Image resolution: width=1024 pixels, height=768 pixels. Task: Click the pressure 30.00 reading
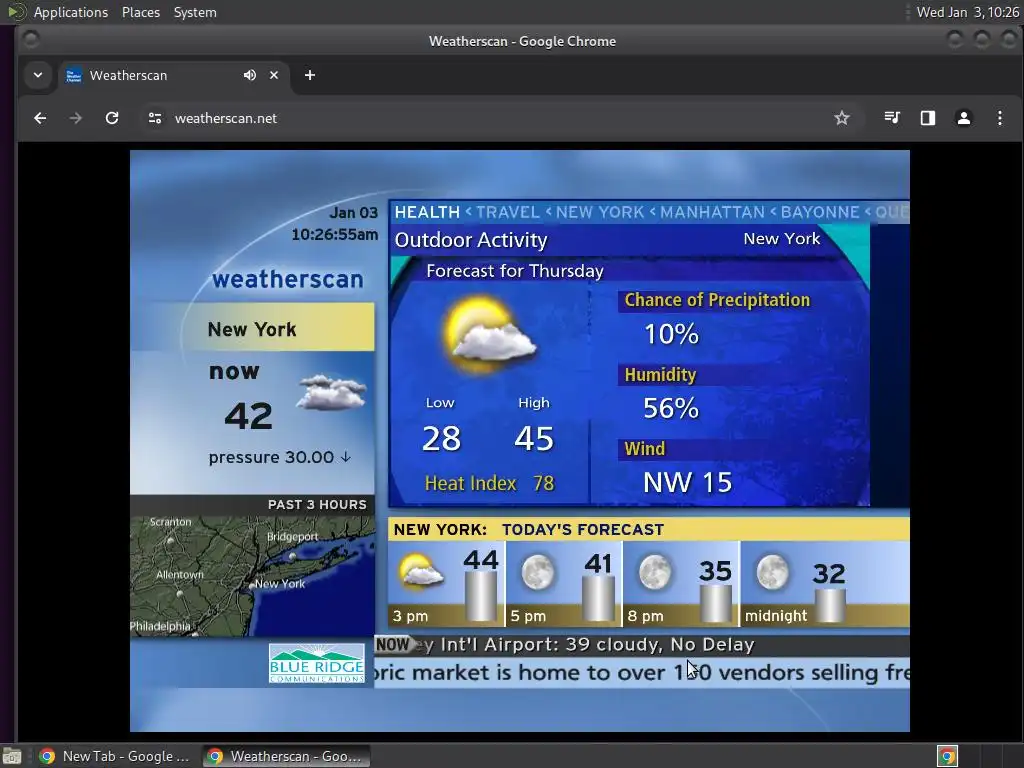coord(280,457)
